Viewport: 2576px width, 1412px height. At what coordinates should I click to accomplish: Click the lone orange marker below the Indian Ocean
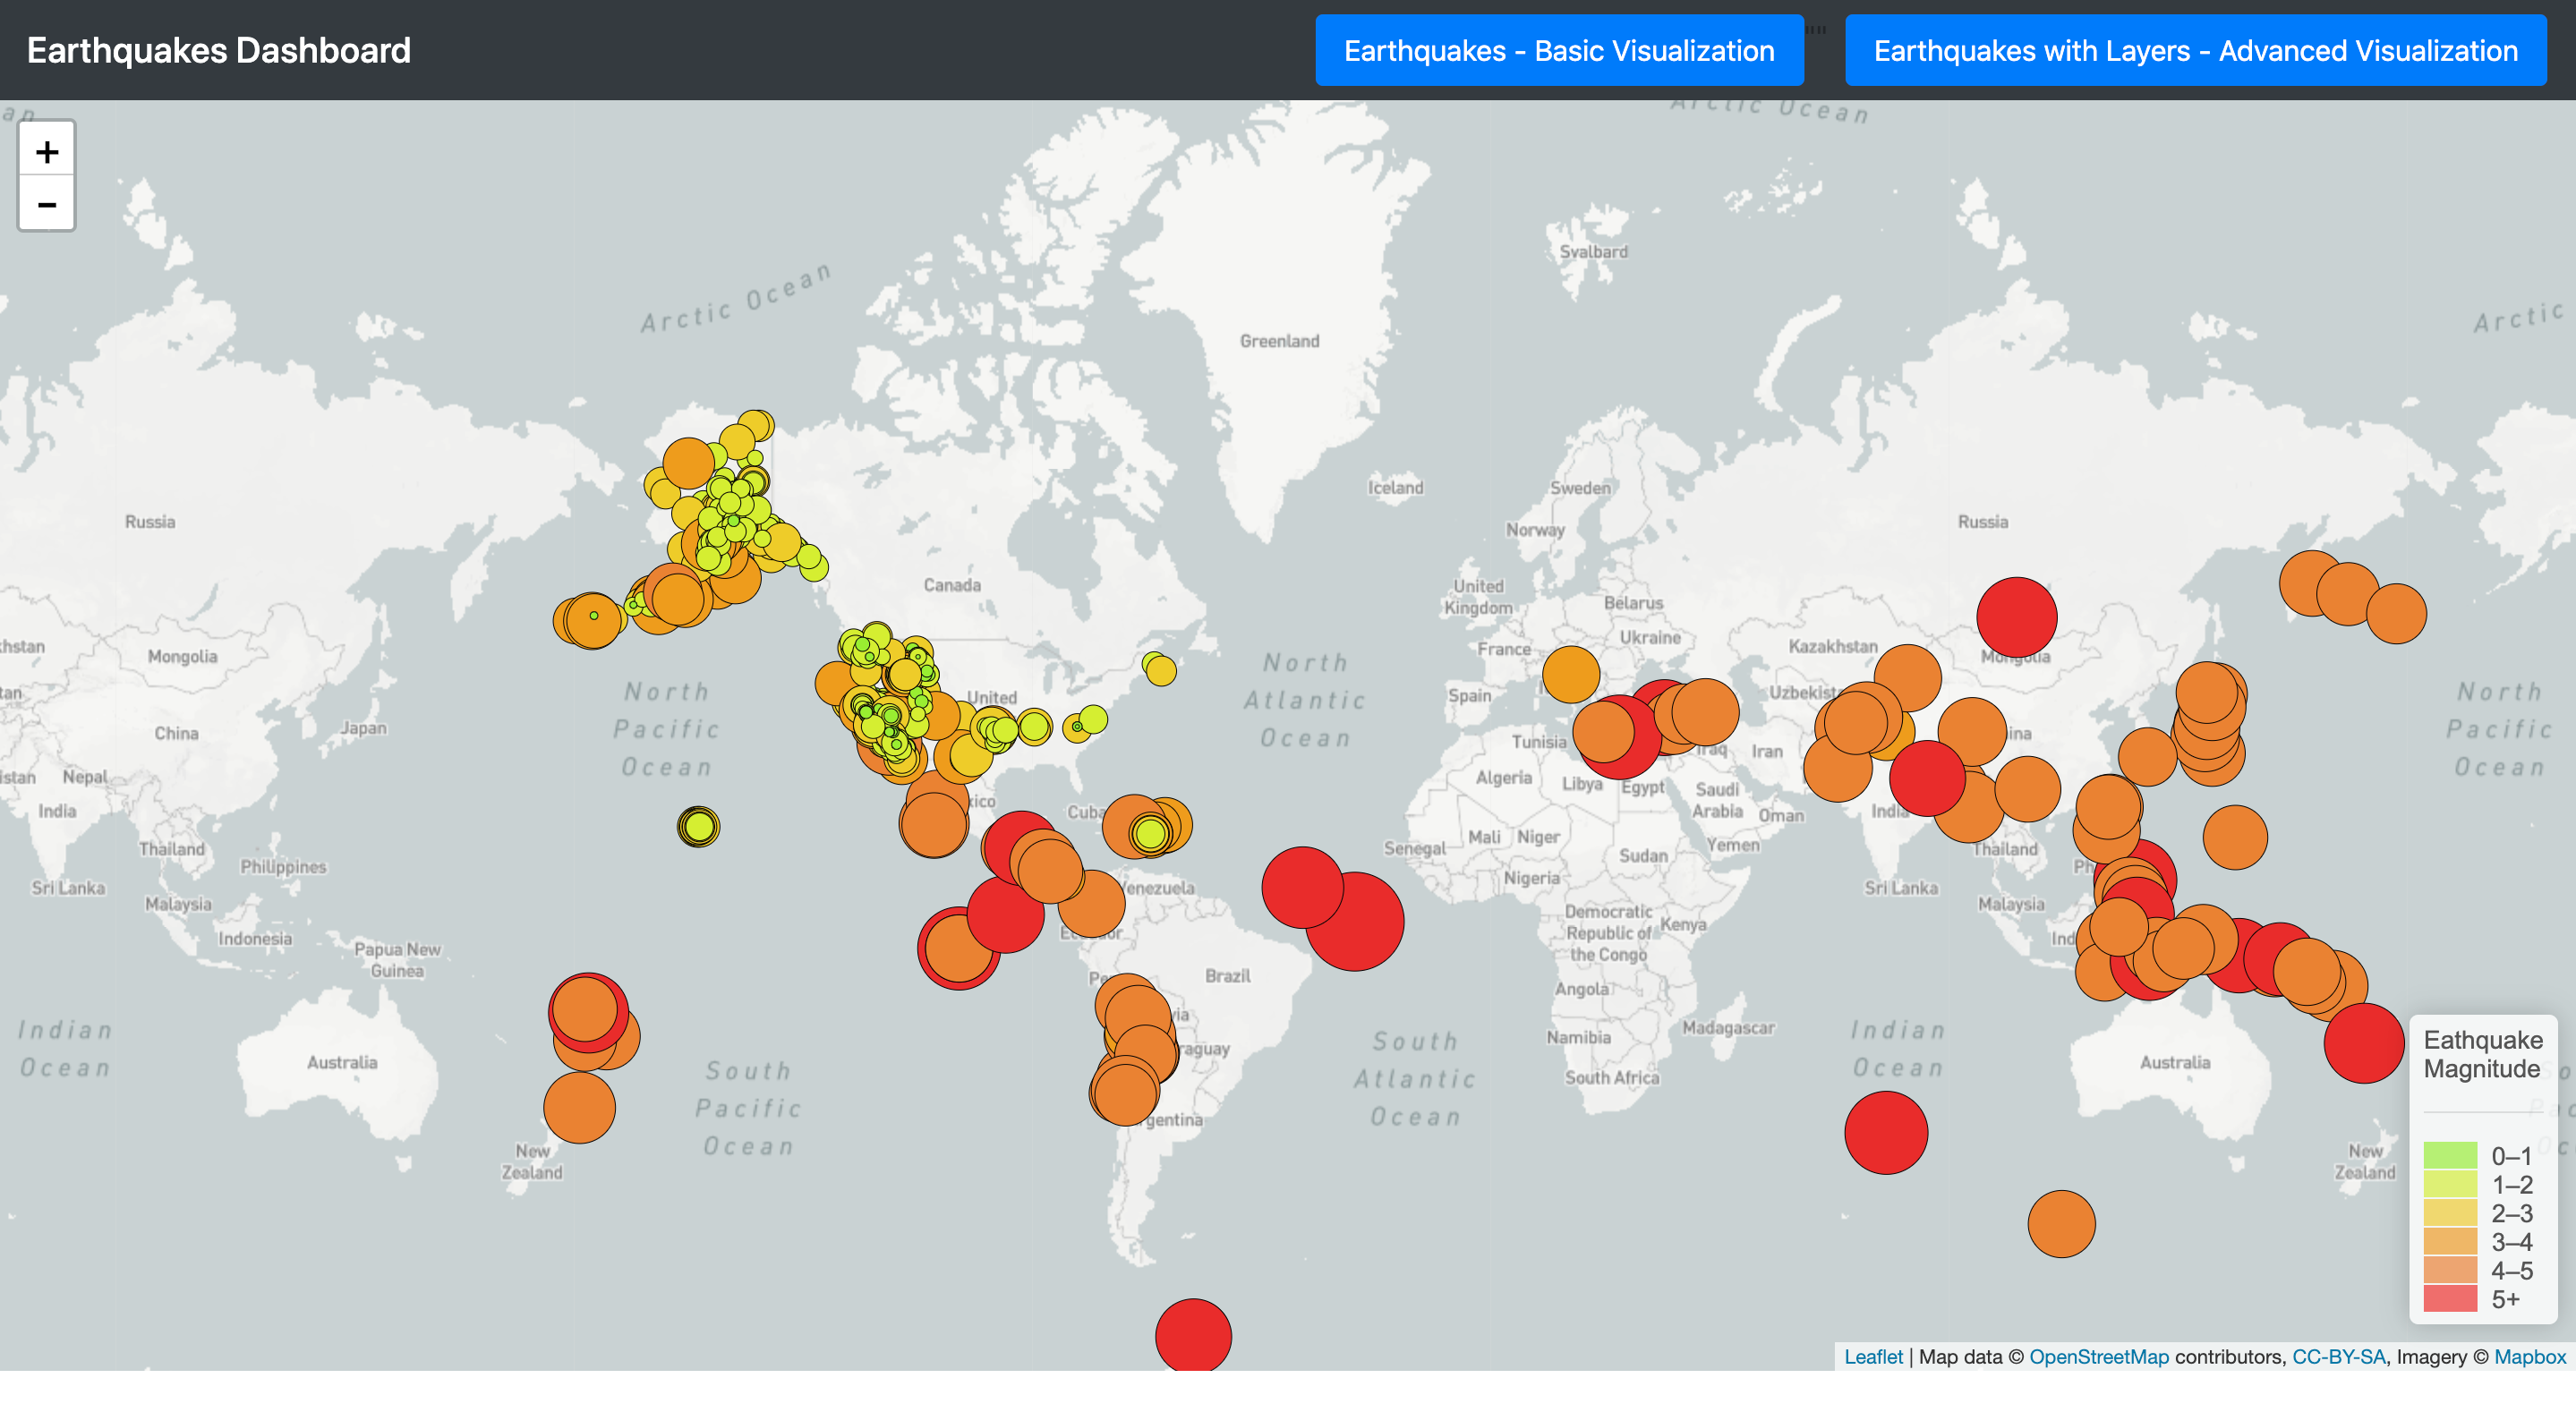pyautogui.click(x=2060, y=1222)
